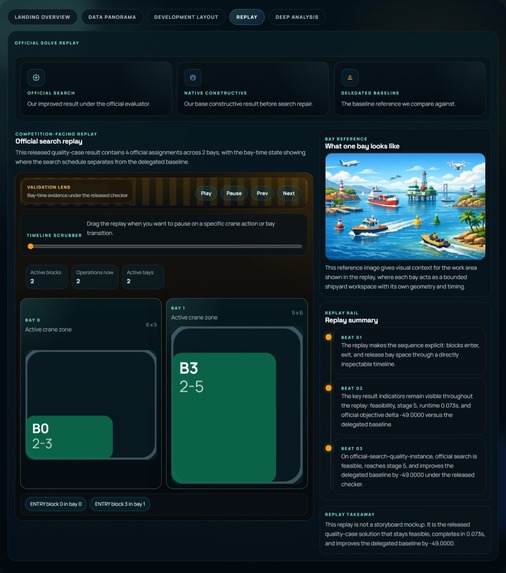Click the Timeline Scrubber label
Screen dimensions: 506x573
point(54,235)
